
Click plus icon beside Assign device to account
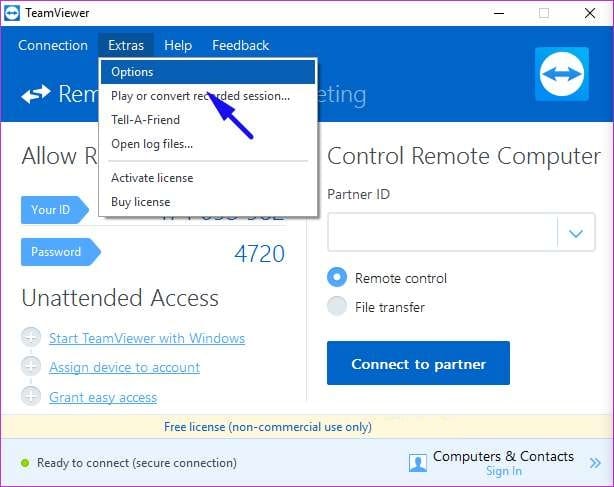pos(31,366)
